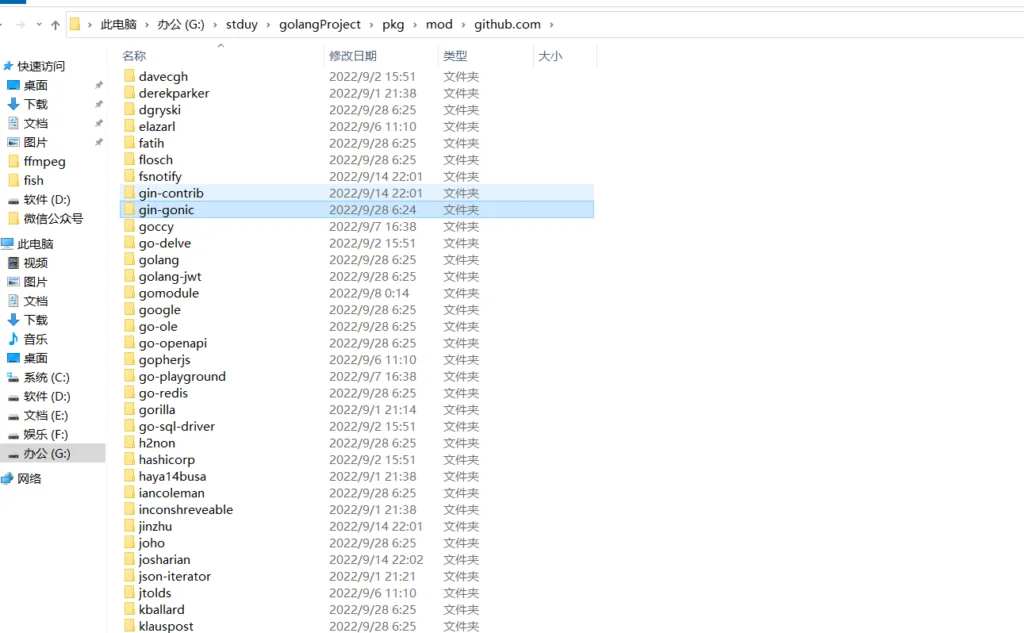The width and height of the screenshot is (1024, 633).
Task: Click 此电脑 in the address bar breadcrumb
Action: (x=118, y=25)
